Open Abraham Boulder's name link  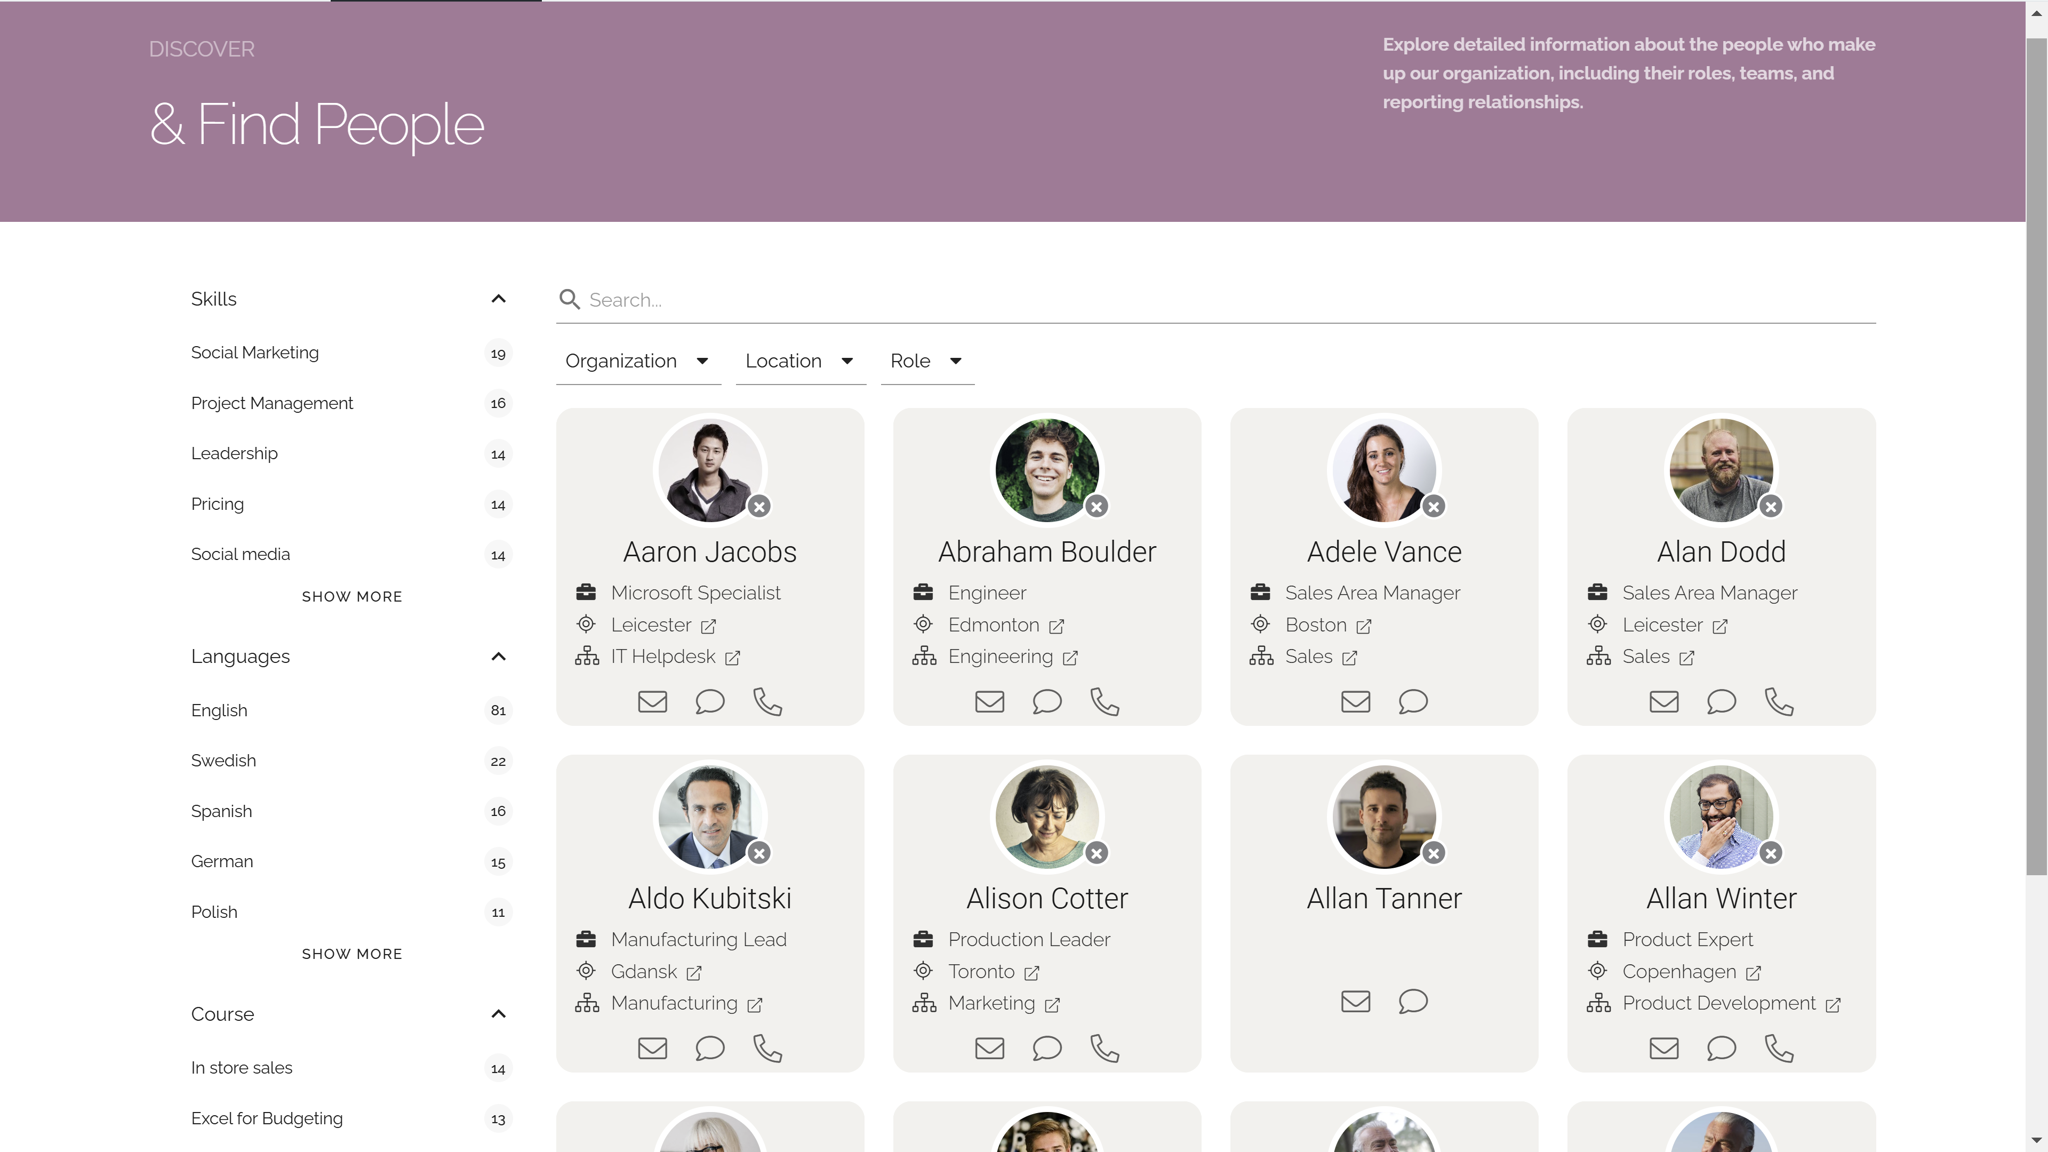click(x=1047, y=552)
